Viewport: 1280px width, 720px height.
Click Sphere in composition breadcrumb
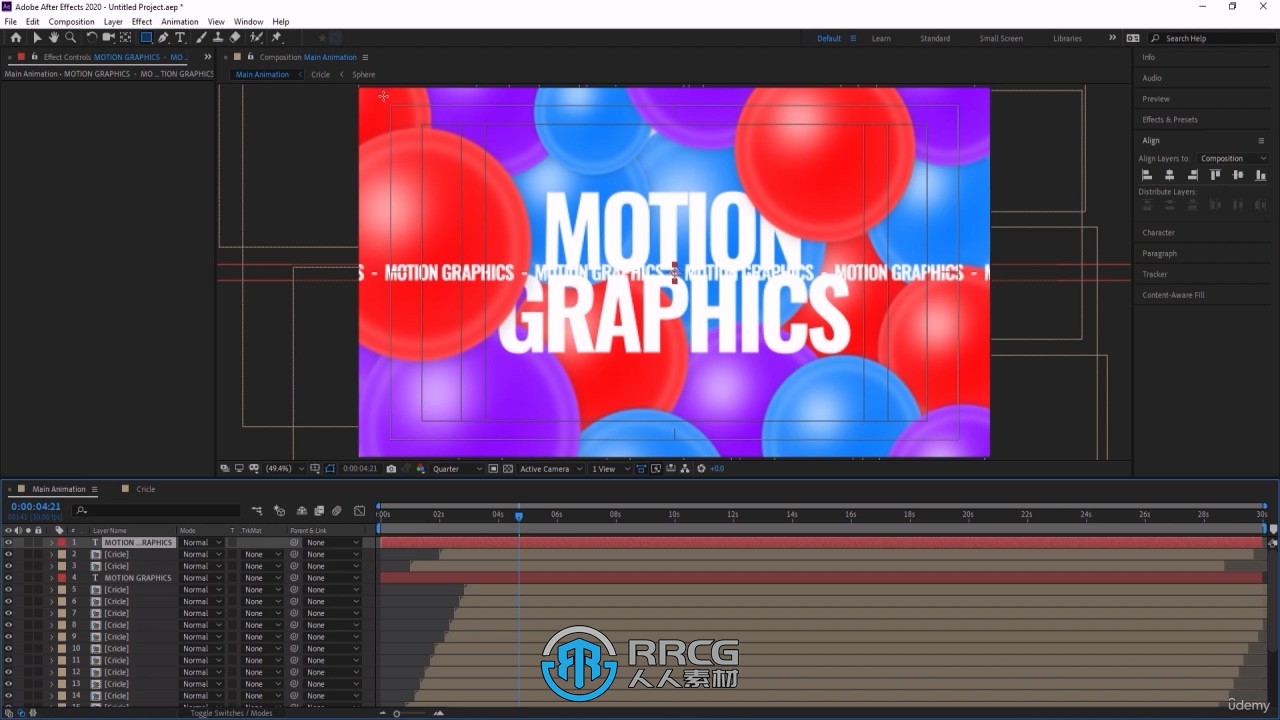364,74
